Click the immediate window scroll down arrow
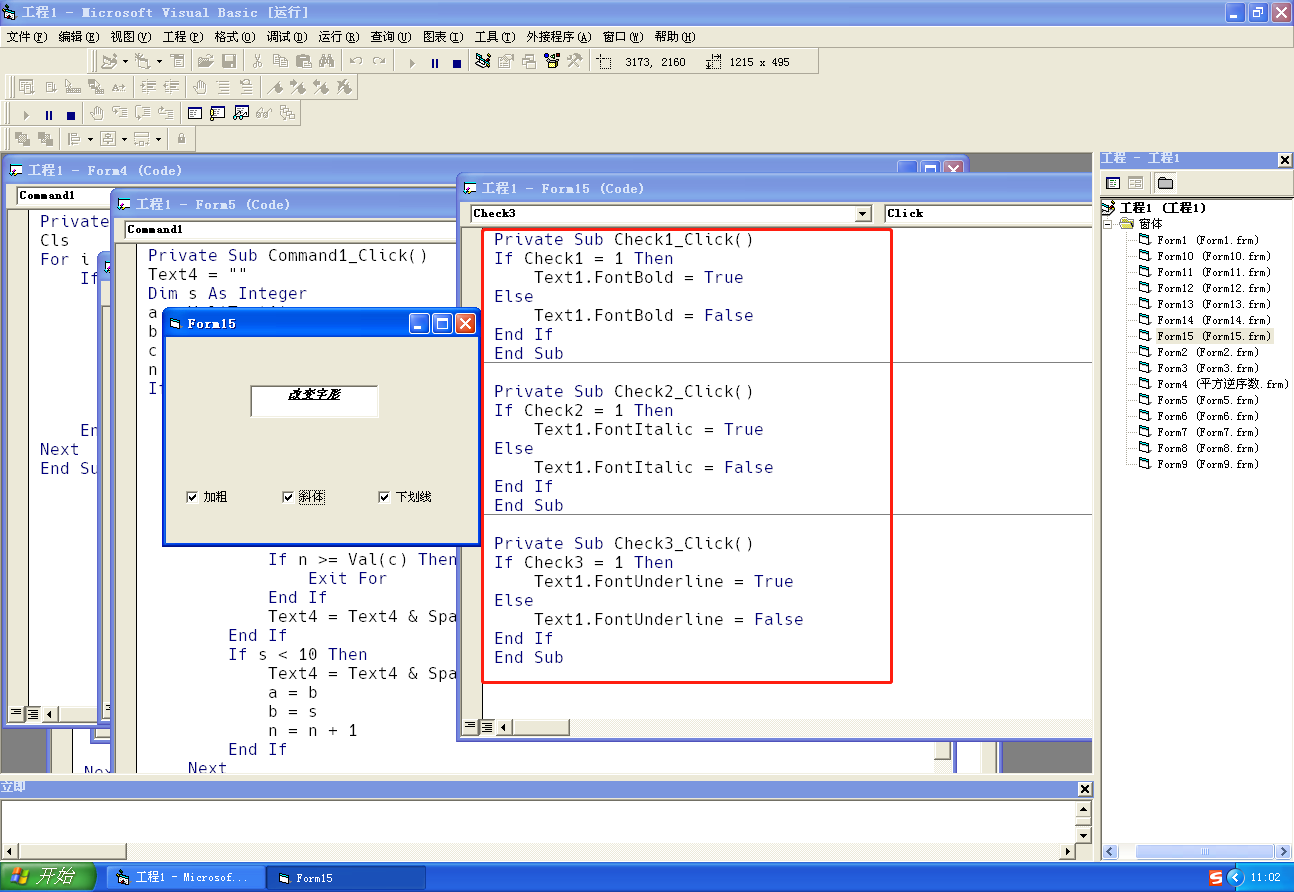Viewport: 1294px width, 892px height. (x=1083, y=834)
